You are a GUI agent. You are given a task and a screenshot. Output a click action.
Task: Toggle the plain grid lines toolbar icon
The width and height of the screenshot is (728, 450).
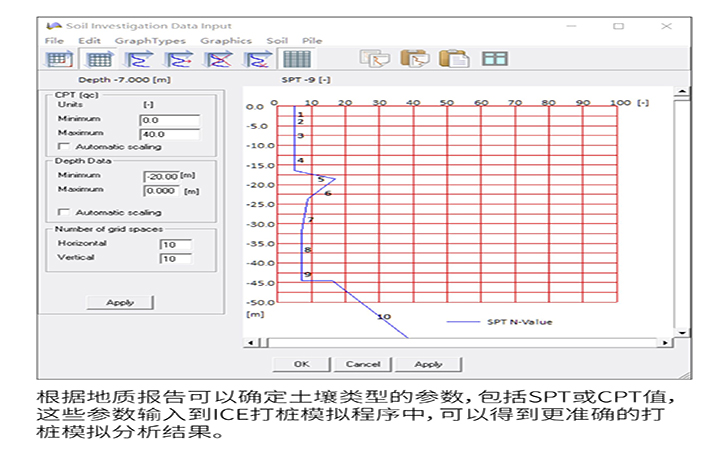(x=297, y=59)
